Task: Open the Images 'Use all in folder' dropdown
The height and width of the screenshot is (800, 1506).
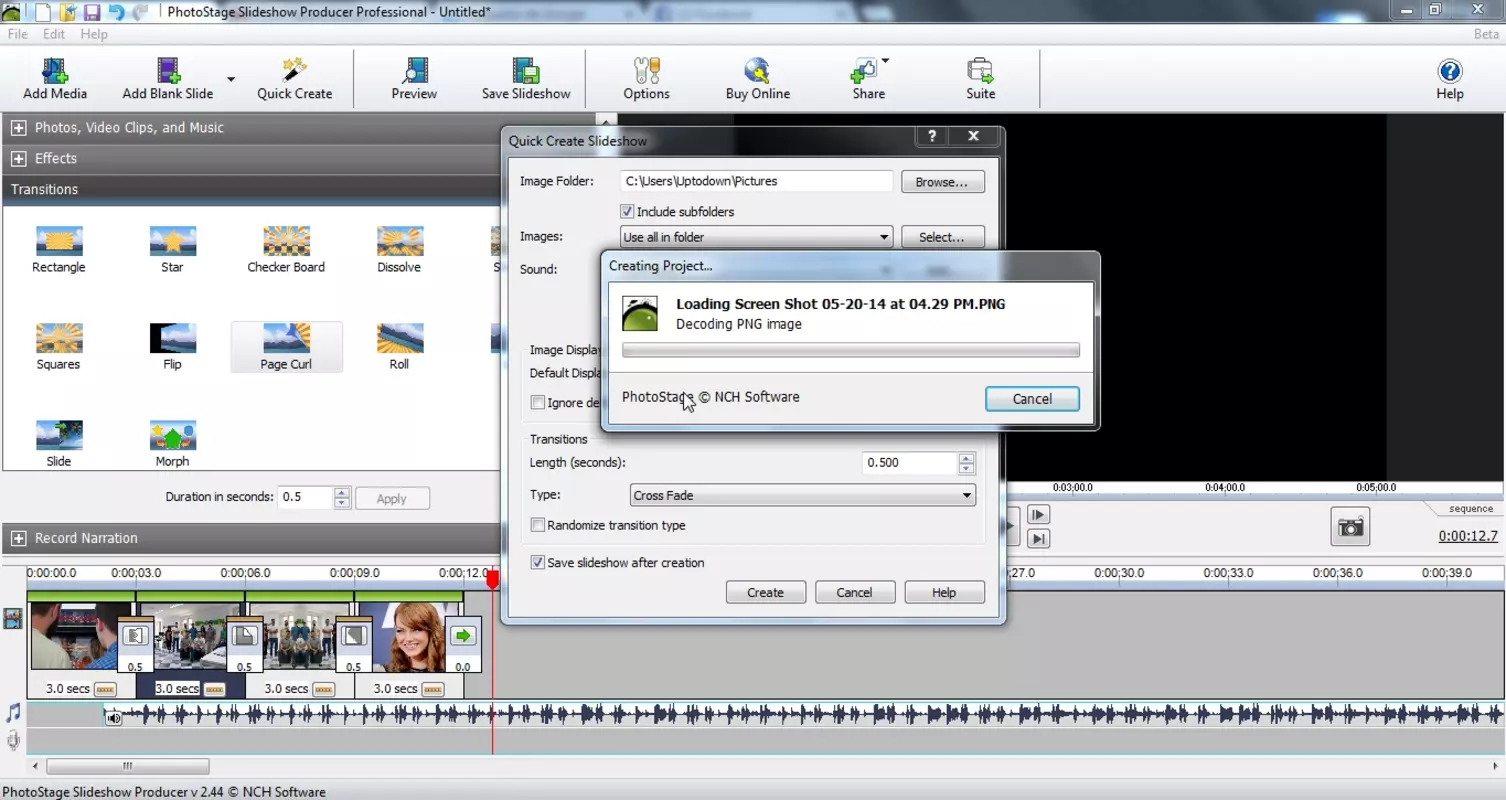Action: pos(756,237)
